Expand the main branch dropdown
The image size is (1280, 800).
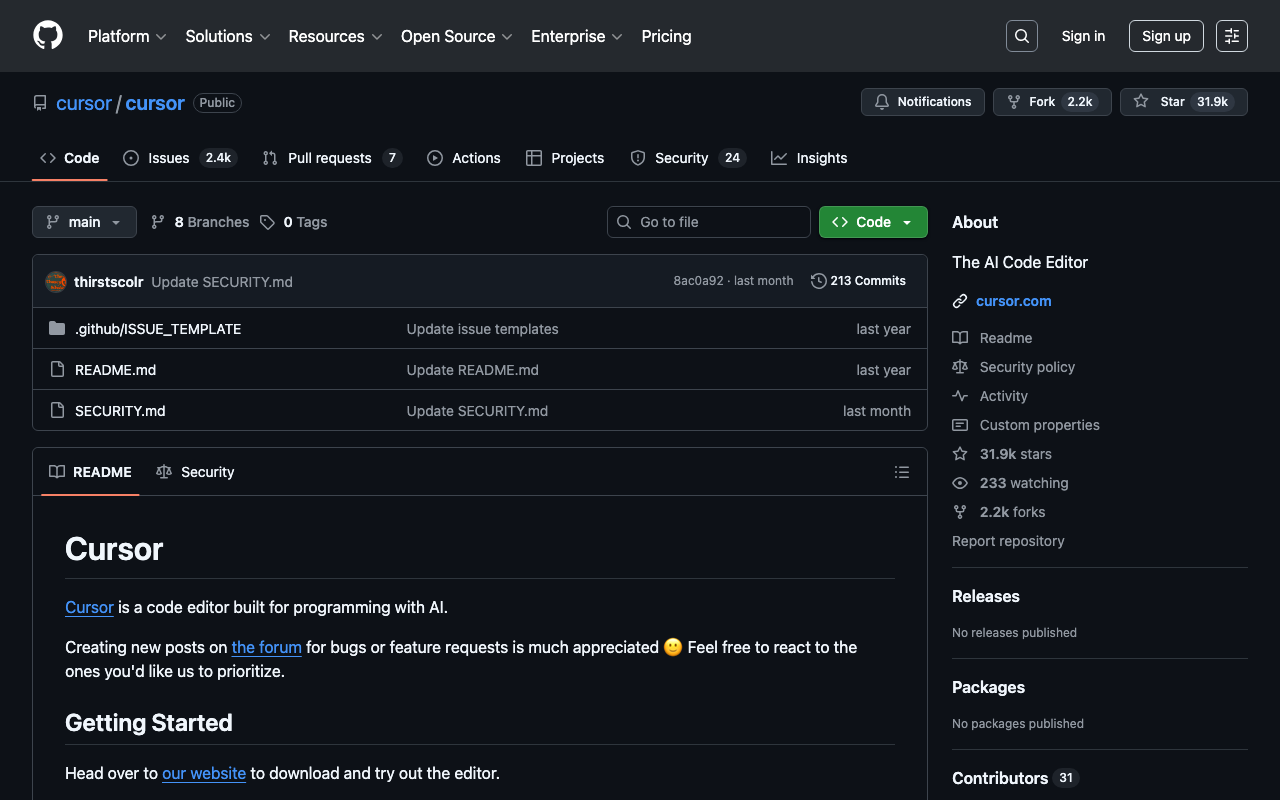click(84, 222)
